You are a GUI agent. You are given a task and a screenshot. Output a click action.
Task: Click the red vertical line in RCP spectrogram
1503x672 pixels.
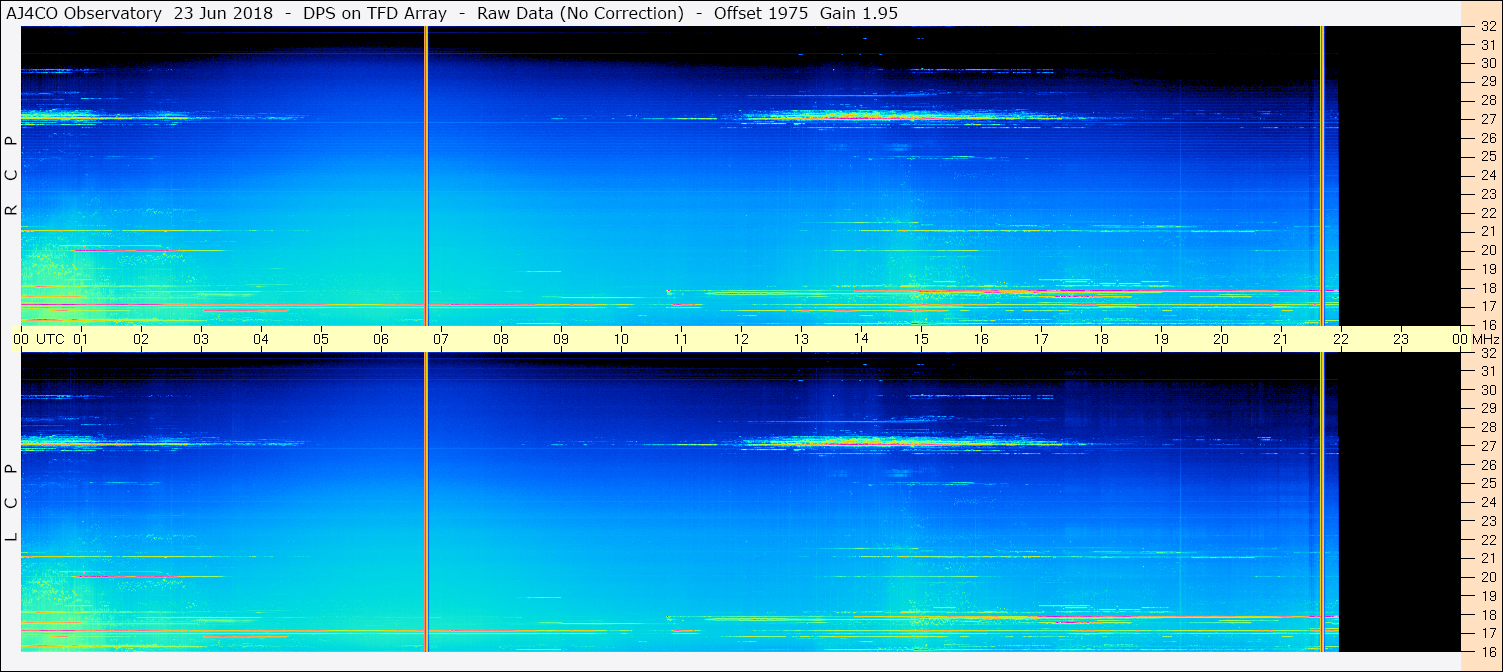pos(426,176)
